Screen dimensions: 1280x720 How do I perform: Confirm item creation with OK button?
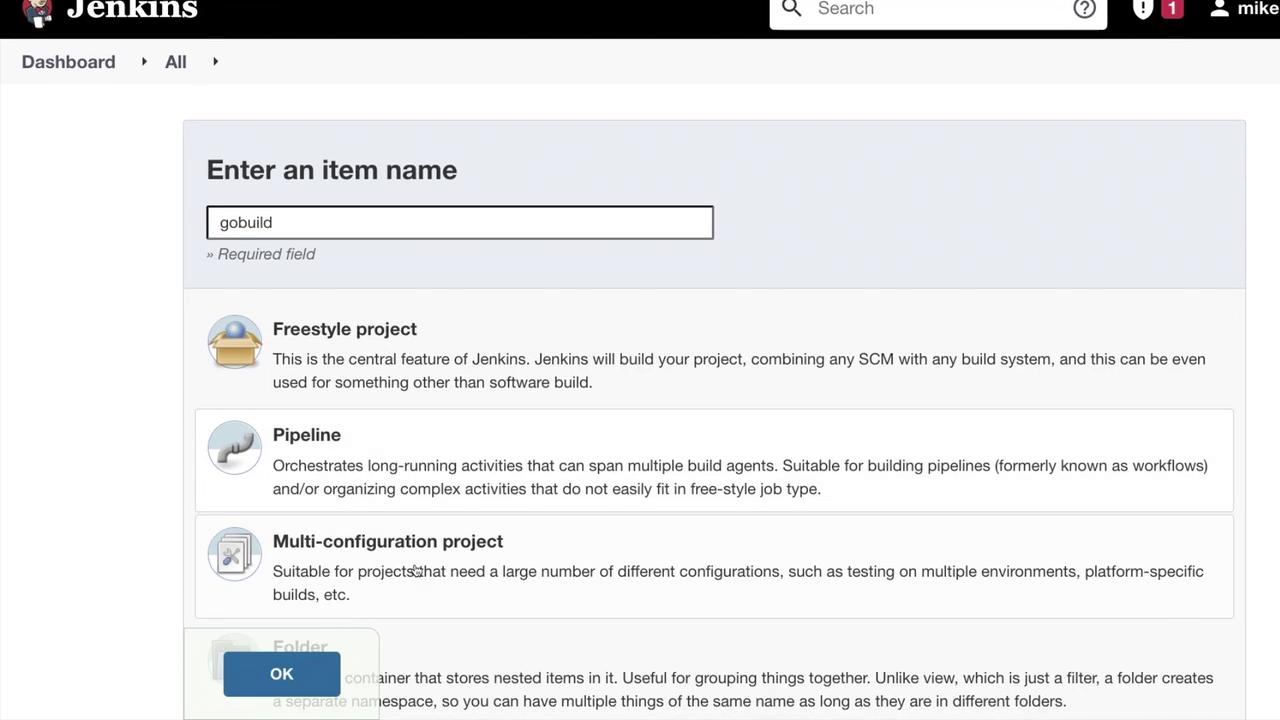pyautogui.click(x=282, y=674)
